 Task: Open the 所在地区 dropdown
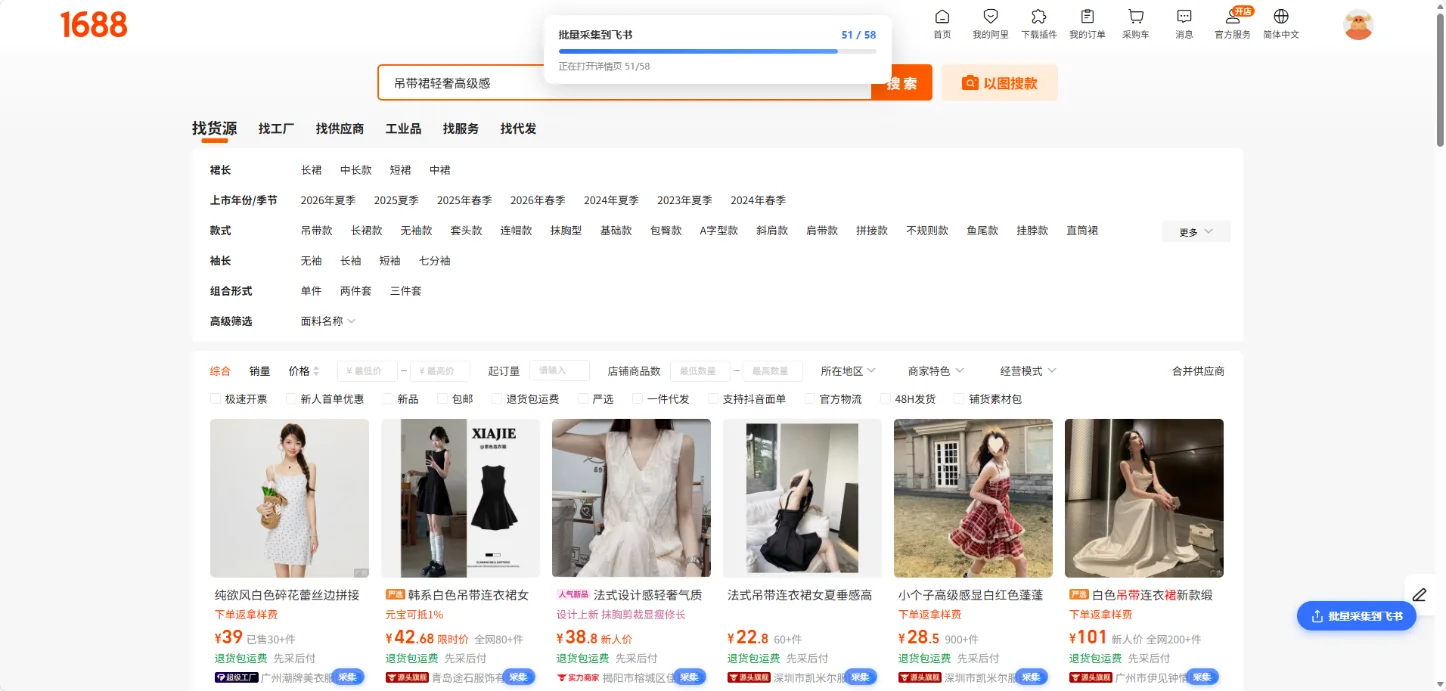click(x=848, y=371)
